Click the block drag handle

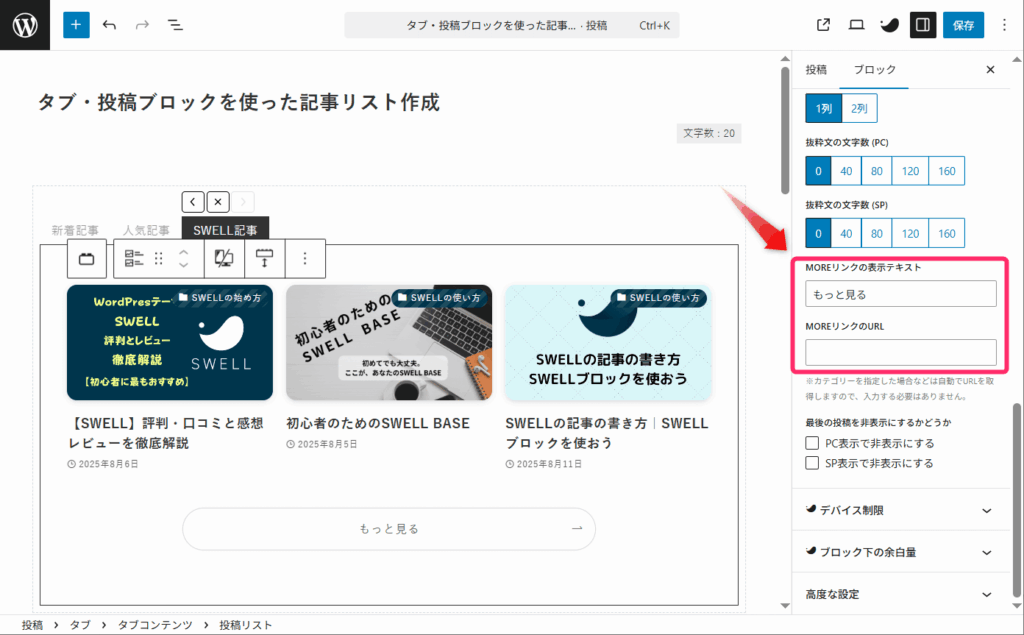click(x=159, y=259)
